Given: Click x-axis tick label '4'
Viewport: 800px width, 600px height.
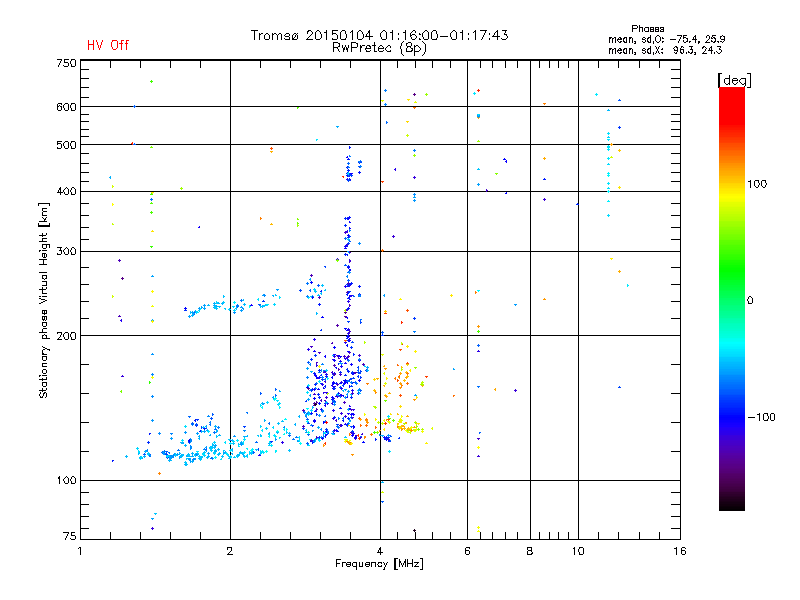Looking at the screenshot, I should 380,551.
